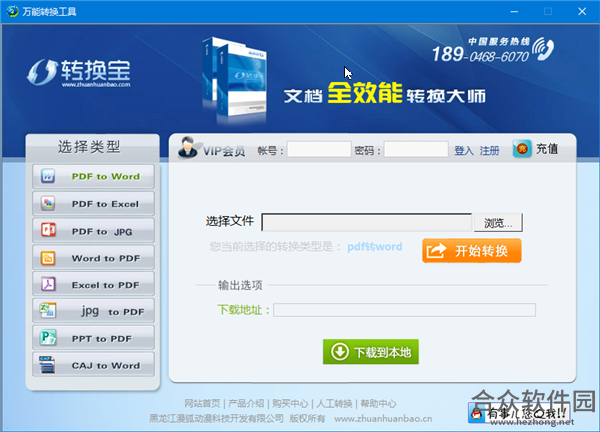Click the 有事儿您Q我 chat button
600x432 pixels.
click(x=518, y=413)
